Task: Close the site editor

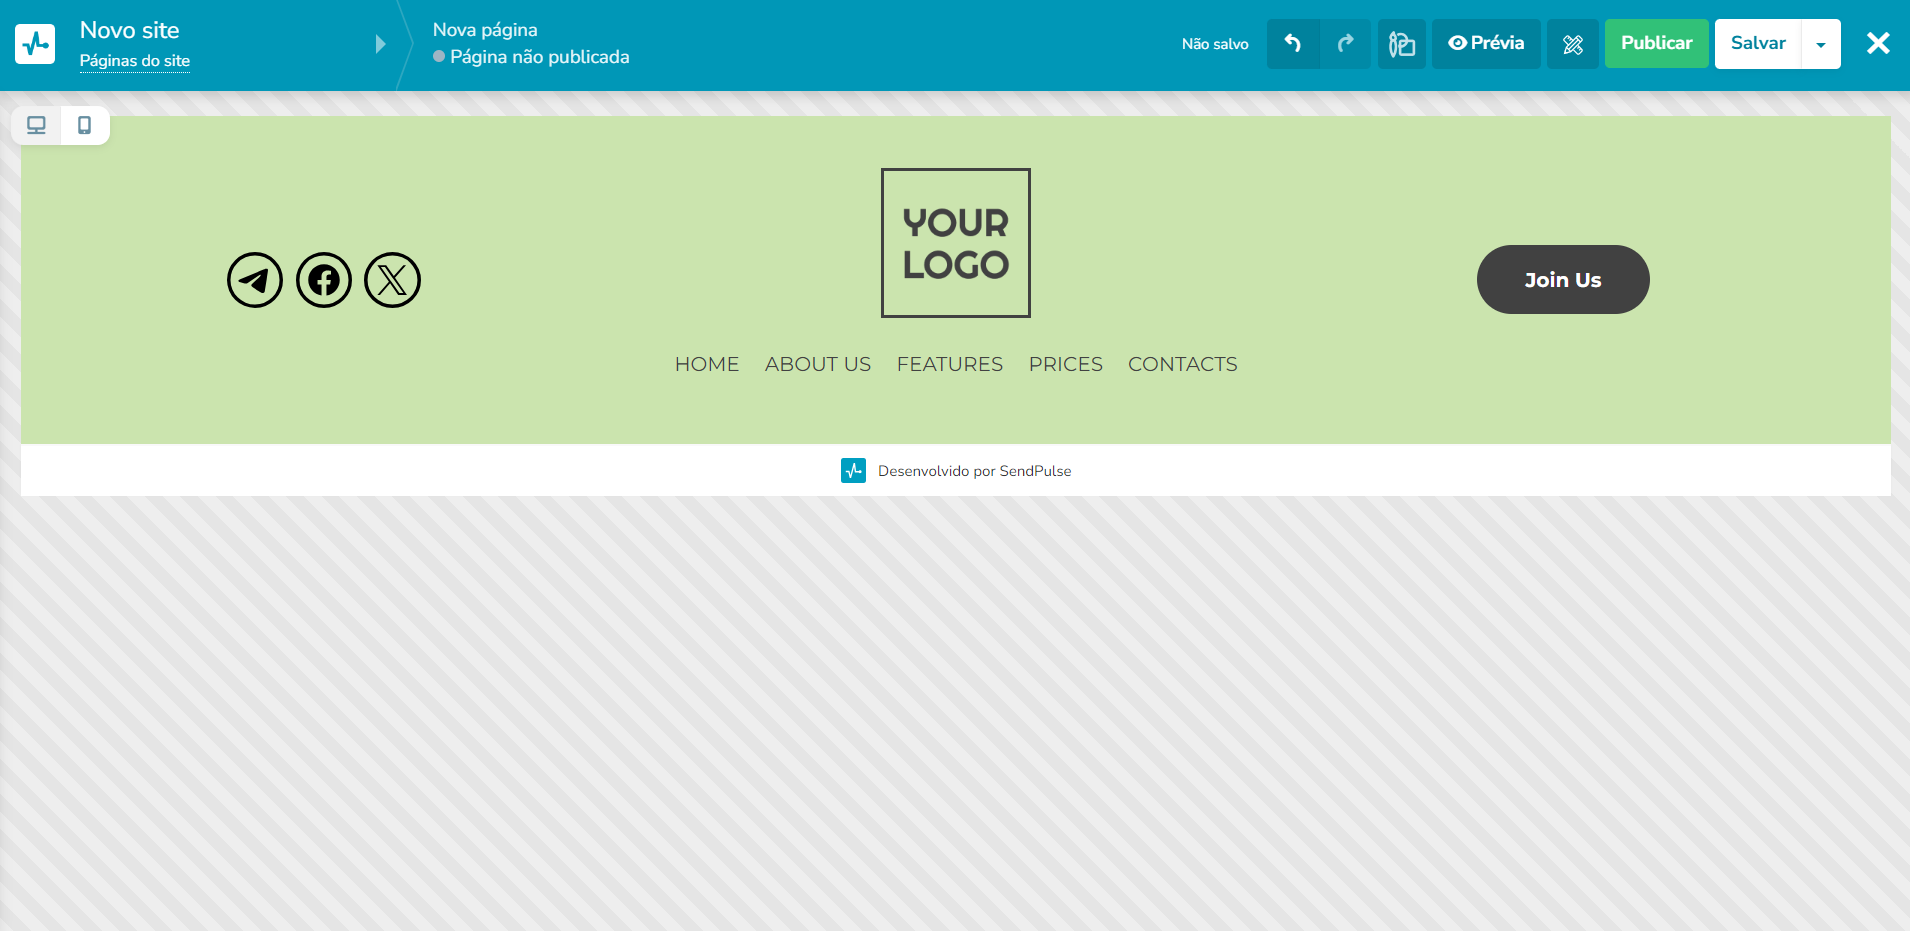Action: click(x=1878, y=43)
